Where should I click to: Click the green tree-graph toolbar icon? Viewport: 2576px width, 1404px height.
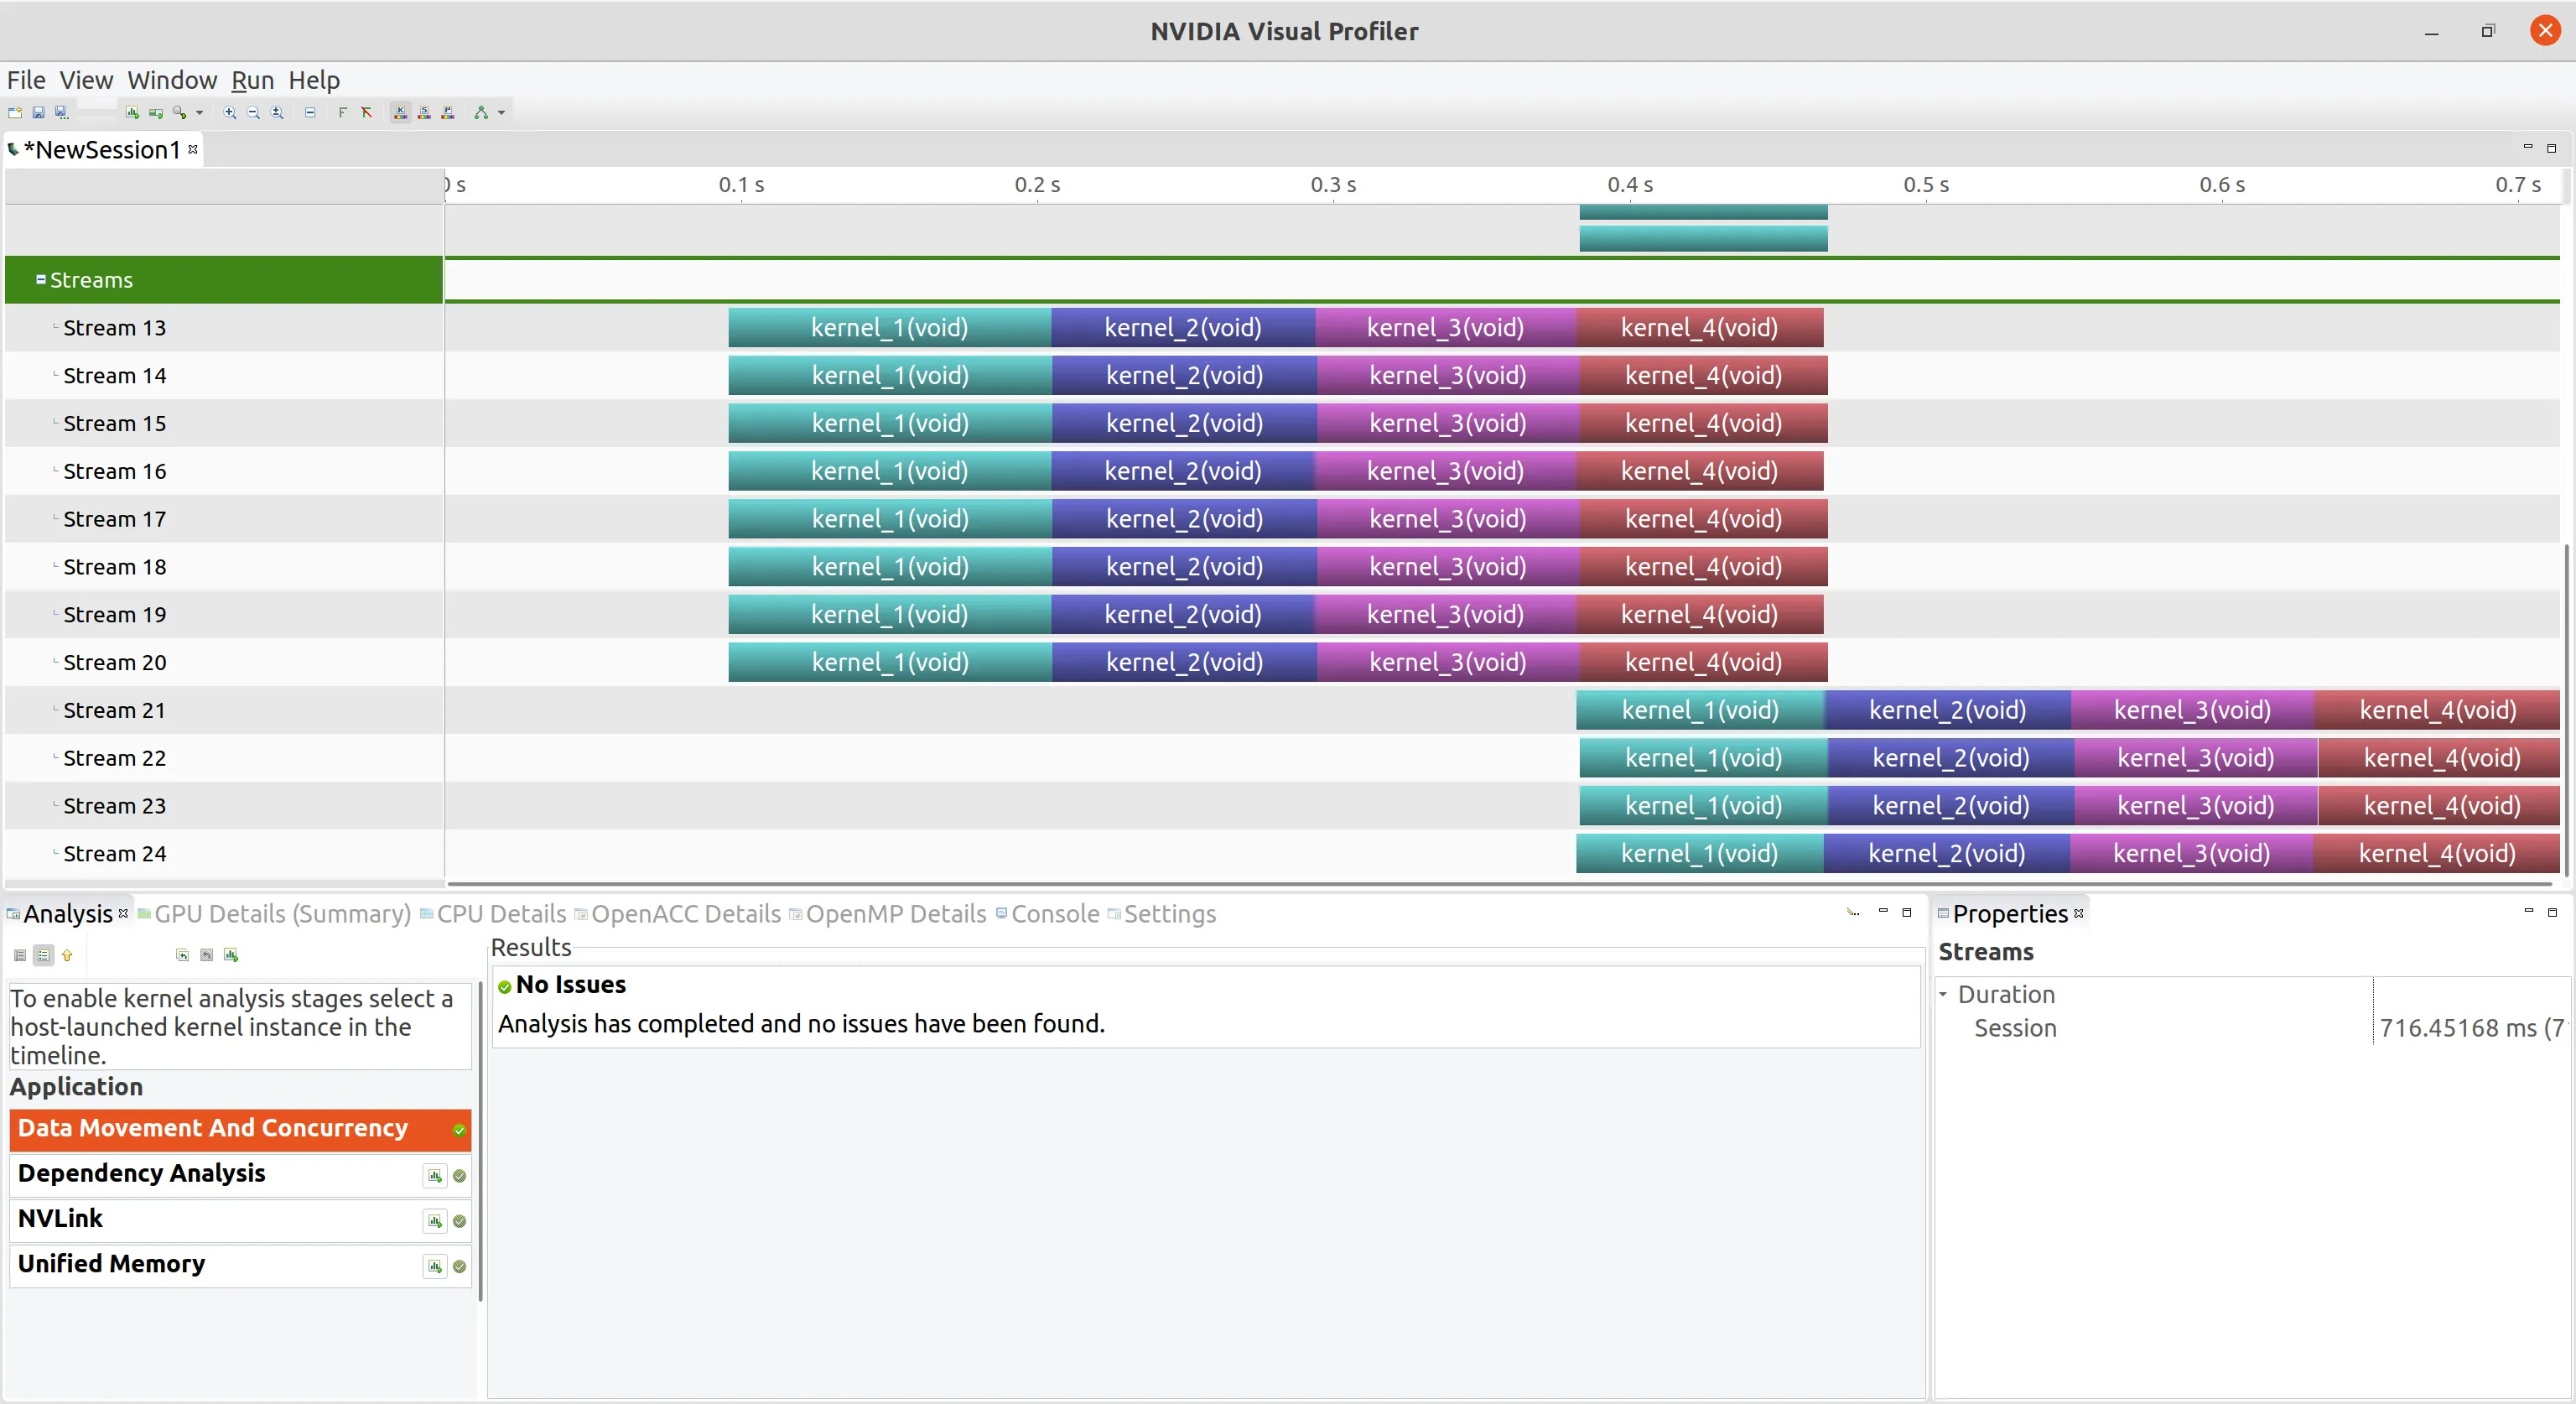pos(481,113)
